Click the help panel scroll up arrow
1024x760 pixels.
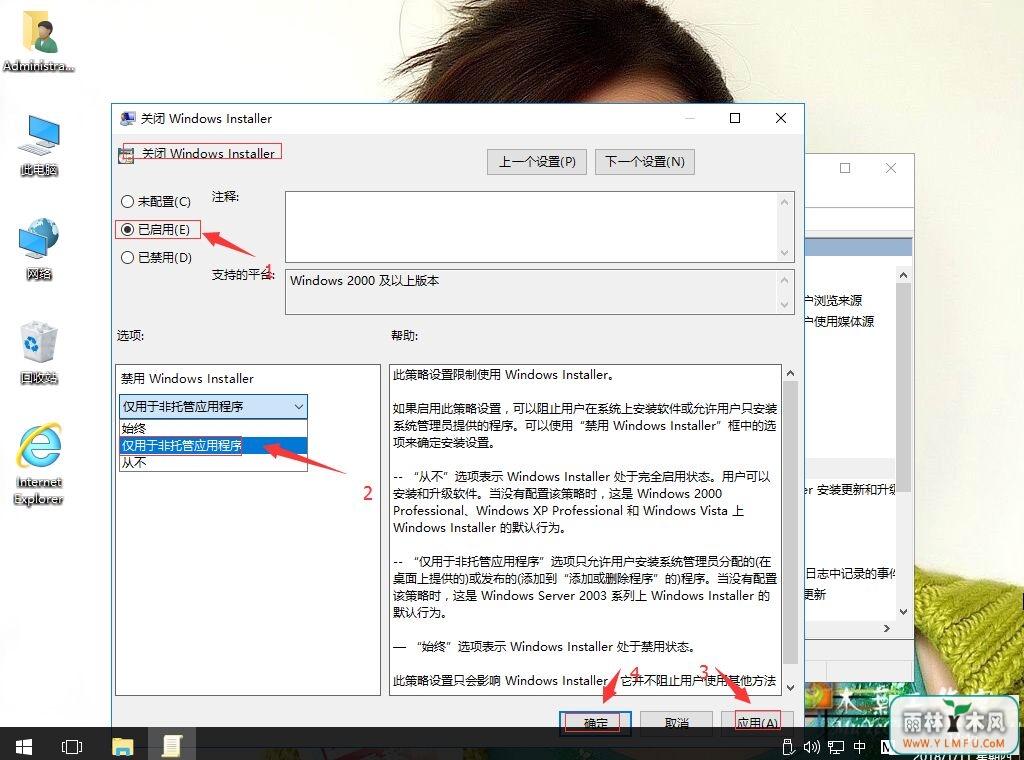pos(790,373)
